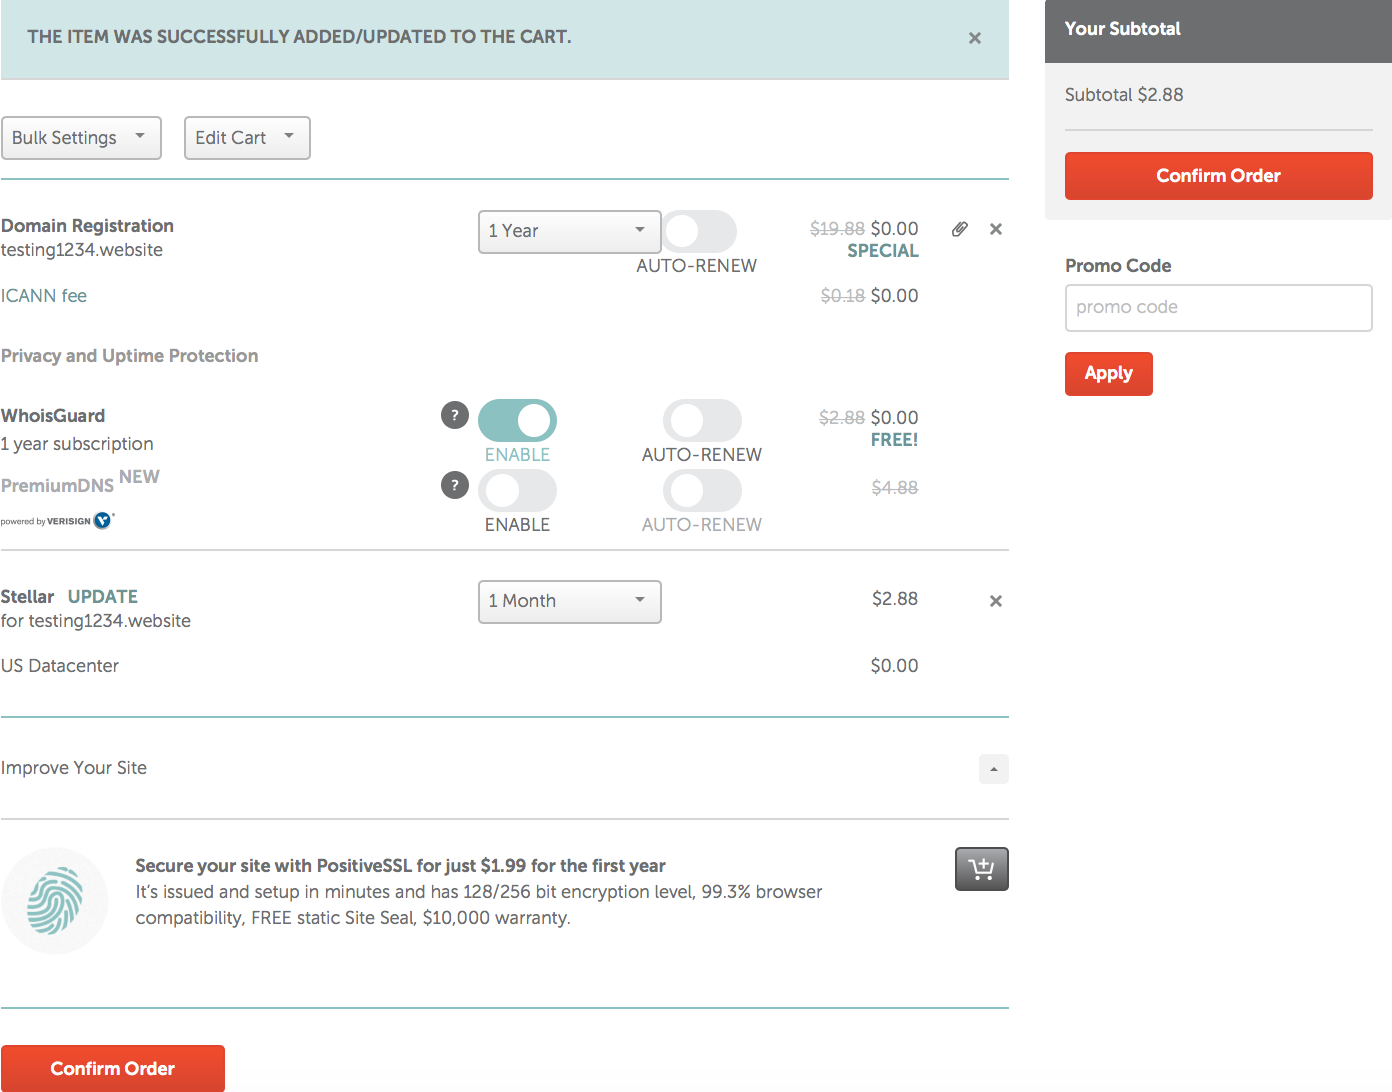Click the Secure your site with PositiveSSL heading
1392x1092 pixels.
(x=401, y=866)
